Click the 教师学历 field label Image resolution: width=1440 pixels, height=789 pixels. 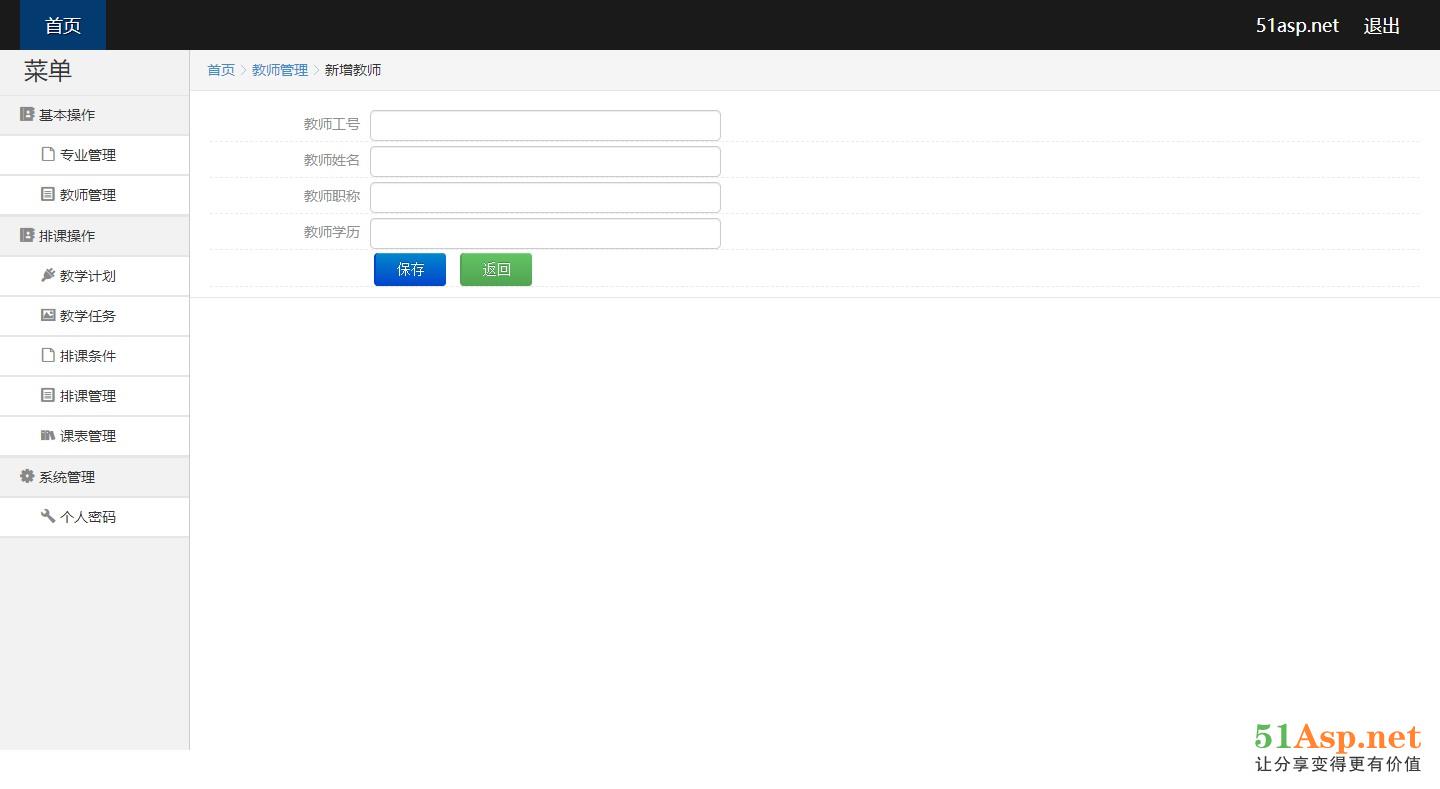[x=332, y=232]
